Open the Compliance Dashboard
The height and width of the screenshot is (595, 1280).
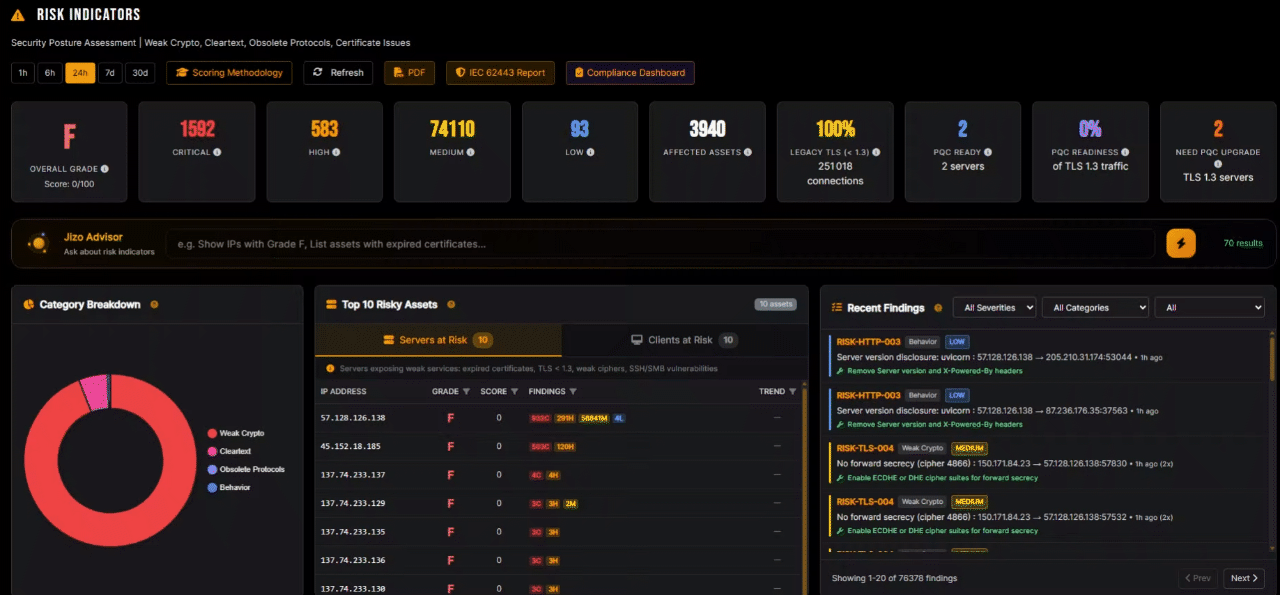click(629, 73)
